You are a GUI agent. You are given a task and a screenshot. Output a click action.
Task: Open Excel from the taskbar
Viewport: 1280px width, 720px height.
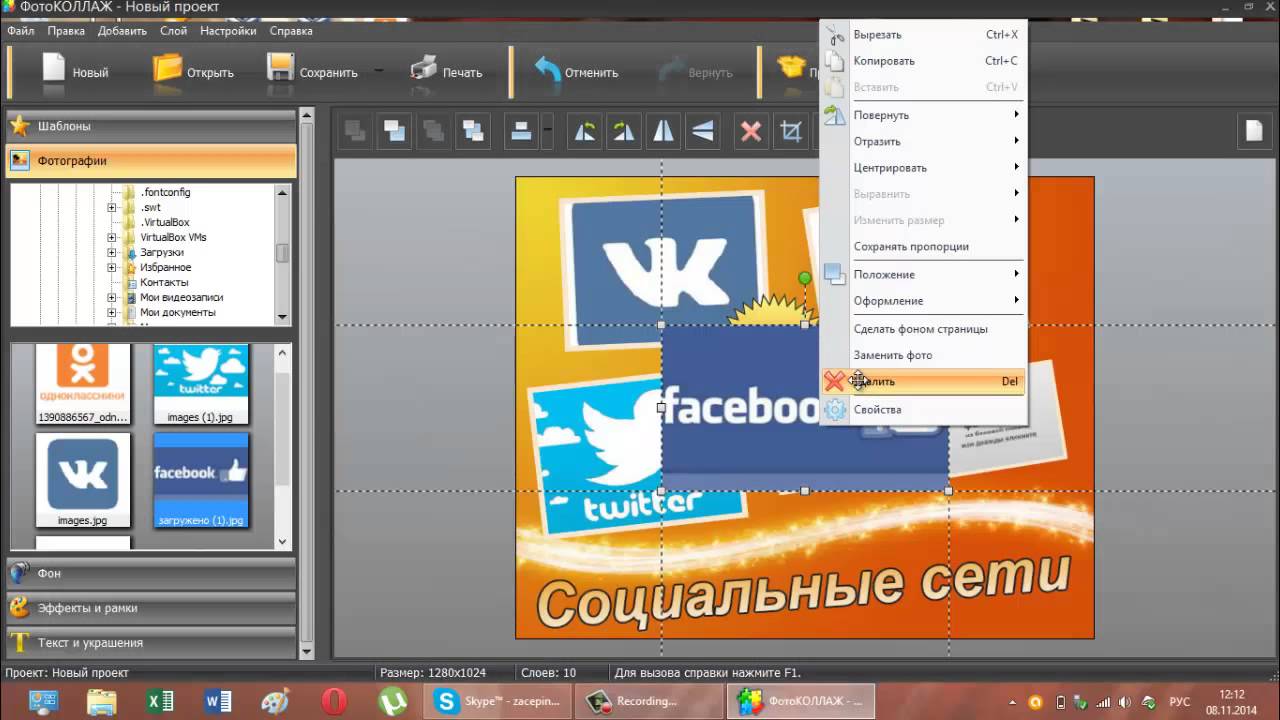coord(160,701)
